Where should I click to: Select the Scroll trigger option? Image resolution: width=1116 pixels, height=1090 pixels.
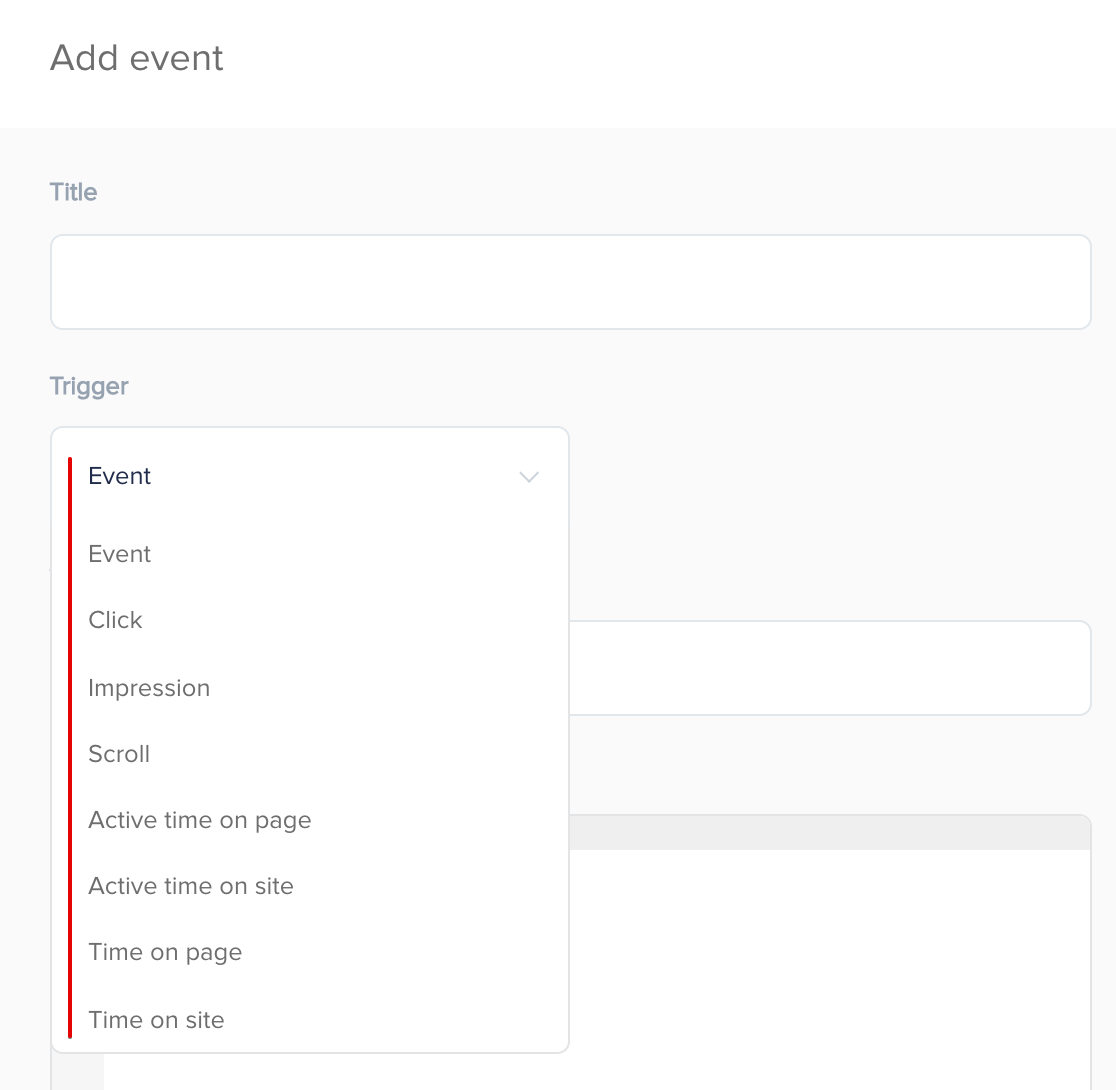(119, 754)
